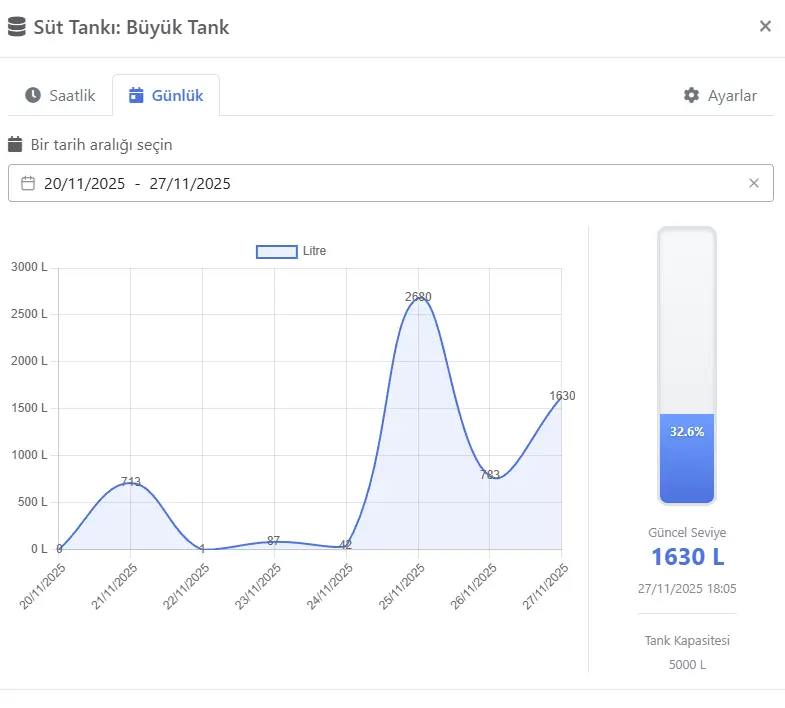Click the tank level 32.6% fill bar
Screen dimensions: 785x708
point(687,458)
